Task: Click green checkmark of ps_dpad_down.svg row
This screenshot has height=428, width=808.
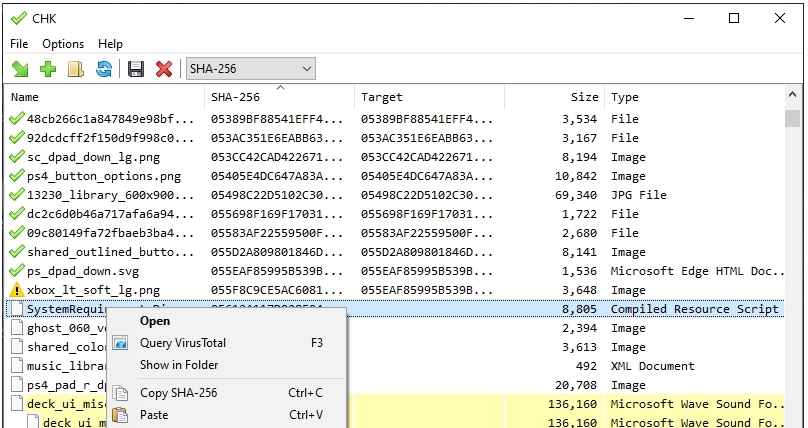Action: point(17,270)
